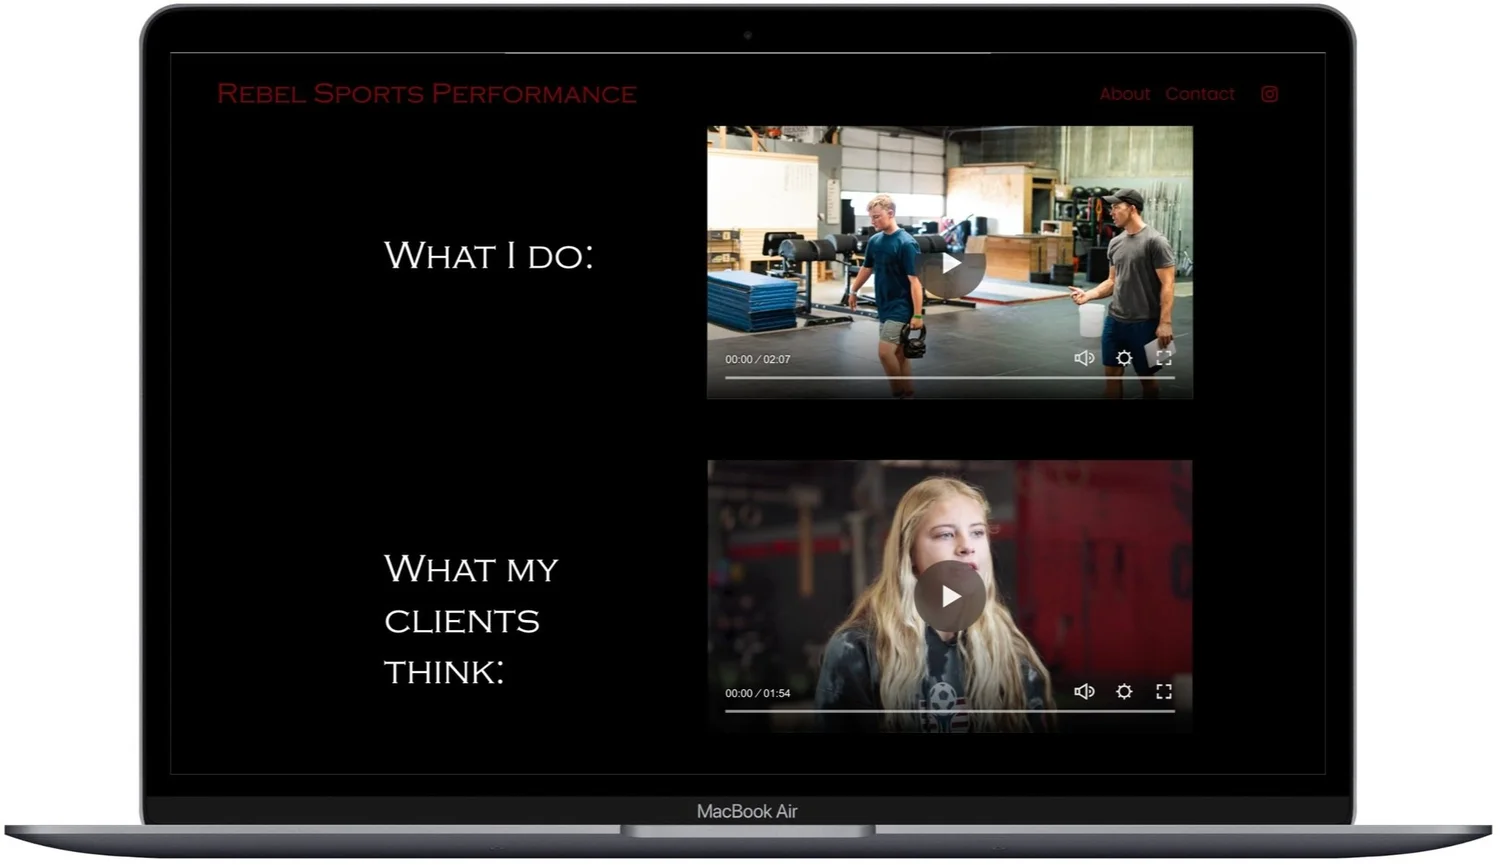Seek on the client testimonial video progress bar
The image size is (1500, 865).
(950, 711)
